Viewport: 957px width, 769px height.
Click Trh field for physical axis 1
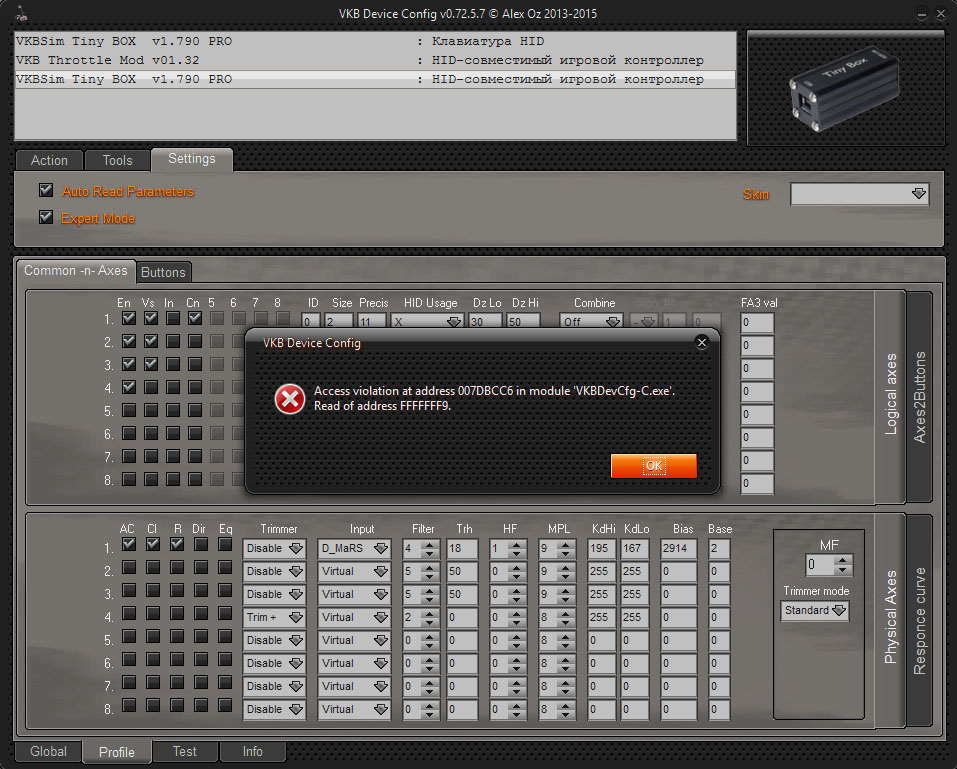461,549
